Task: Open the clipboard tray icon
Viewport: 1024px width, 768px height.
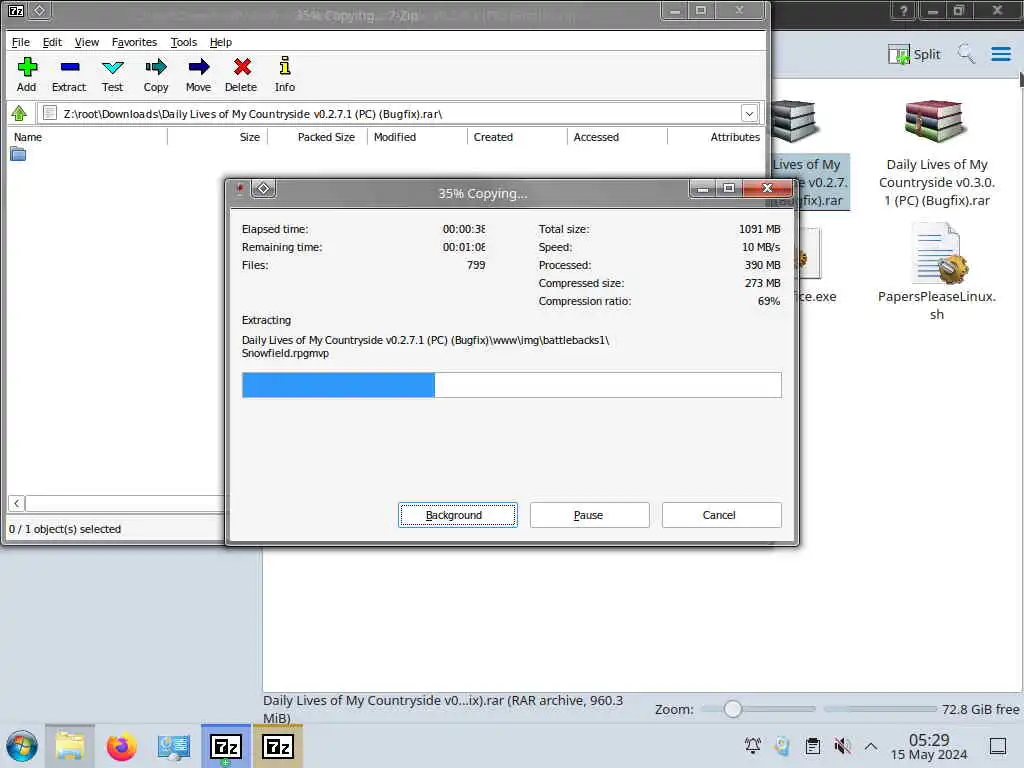Action: [x=813, y=745]
